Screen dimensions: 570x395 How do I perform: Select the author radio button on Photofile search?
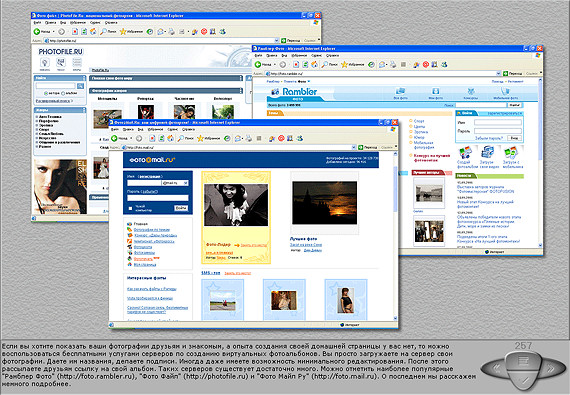click(x=46, y=93)
